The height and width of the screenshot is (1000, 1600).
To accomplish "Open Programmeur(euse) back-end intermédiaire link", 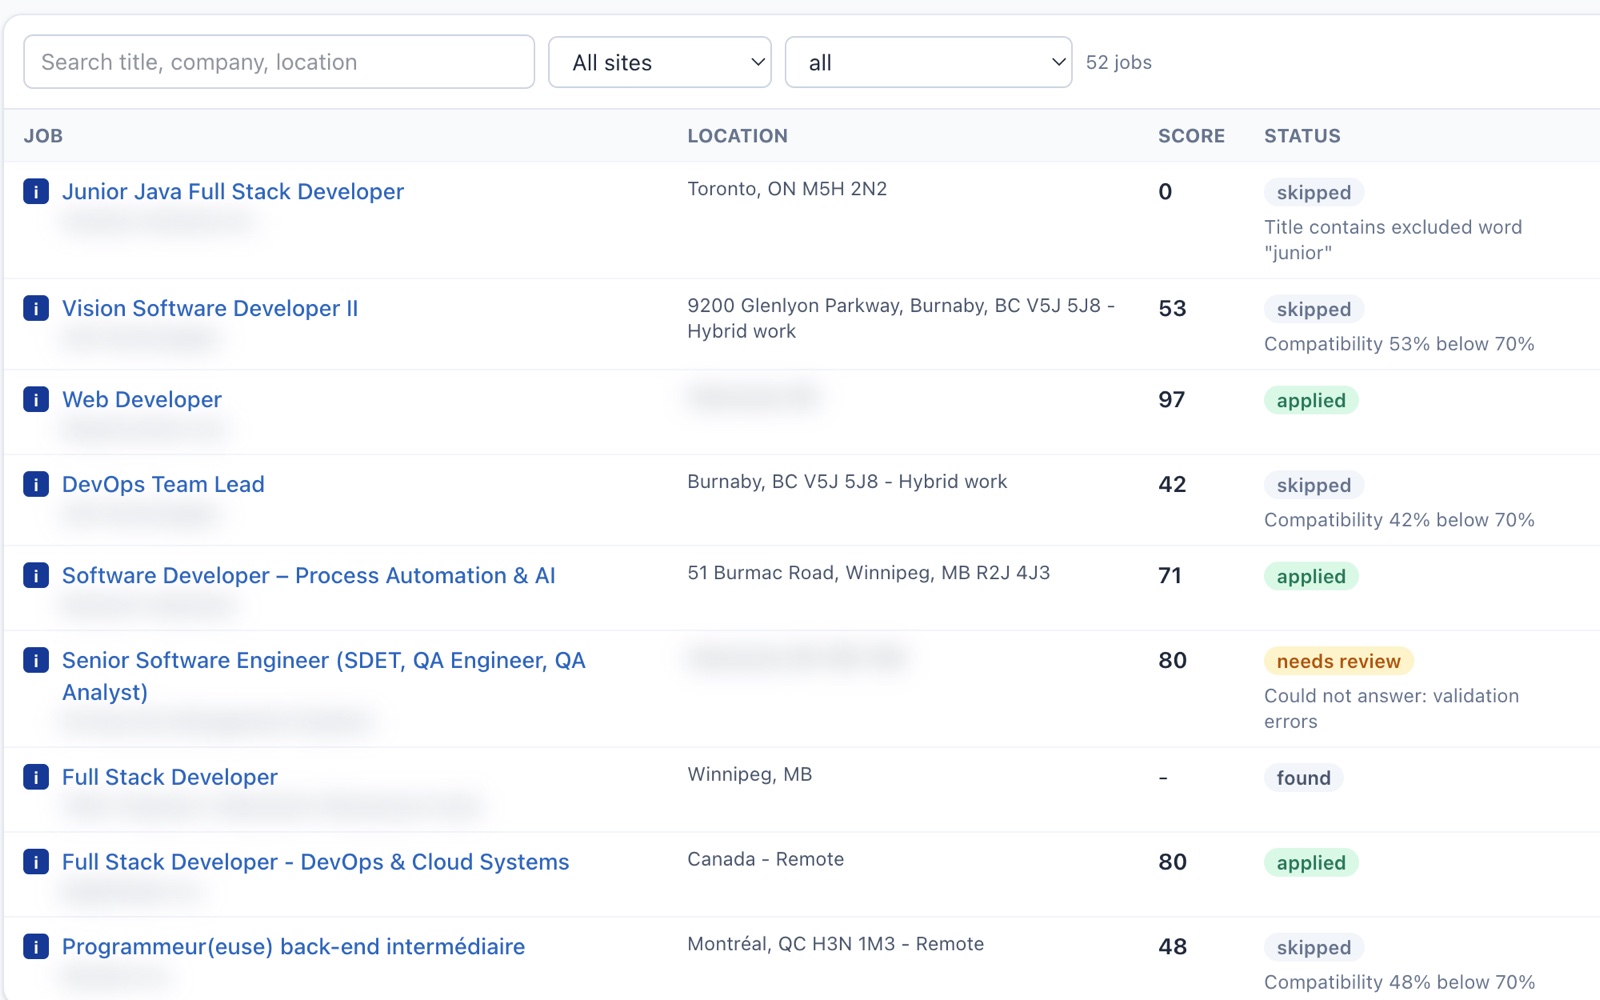I will [x=294, y=946].
